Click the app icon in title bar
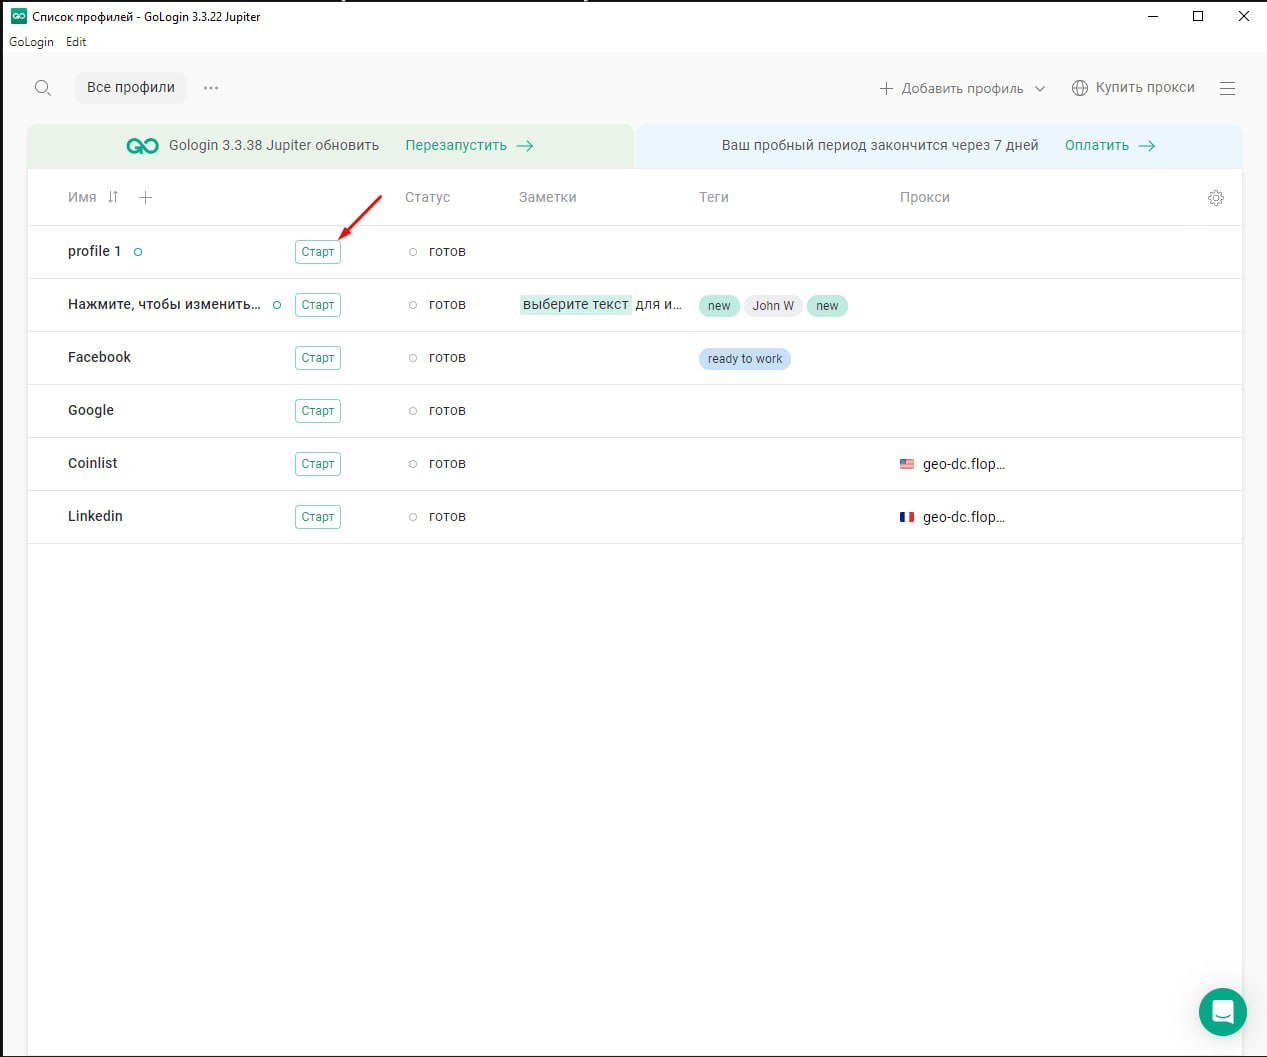Image resolution: width=1267 pixels, height=1057 pixels. 18,16
